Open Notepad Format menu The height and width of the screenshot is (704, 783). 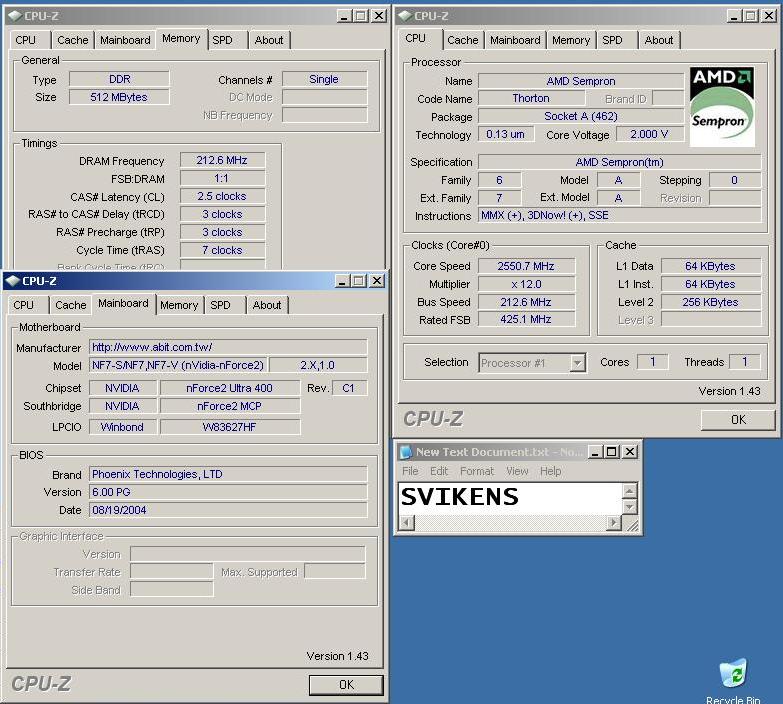[476, 471]
